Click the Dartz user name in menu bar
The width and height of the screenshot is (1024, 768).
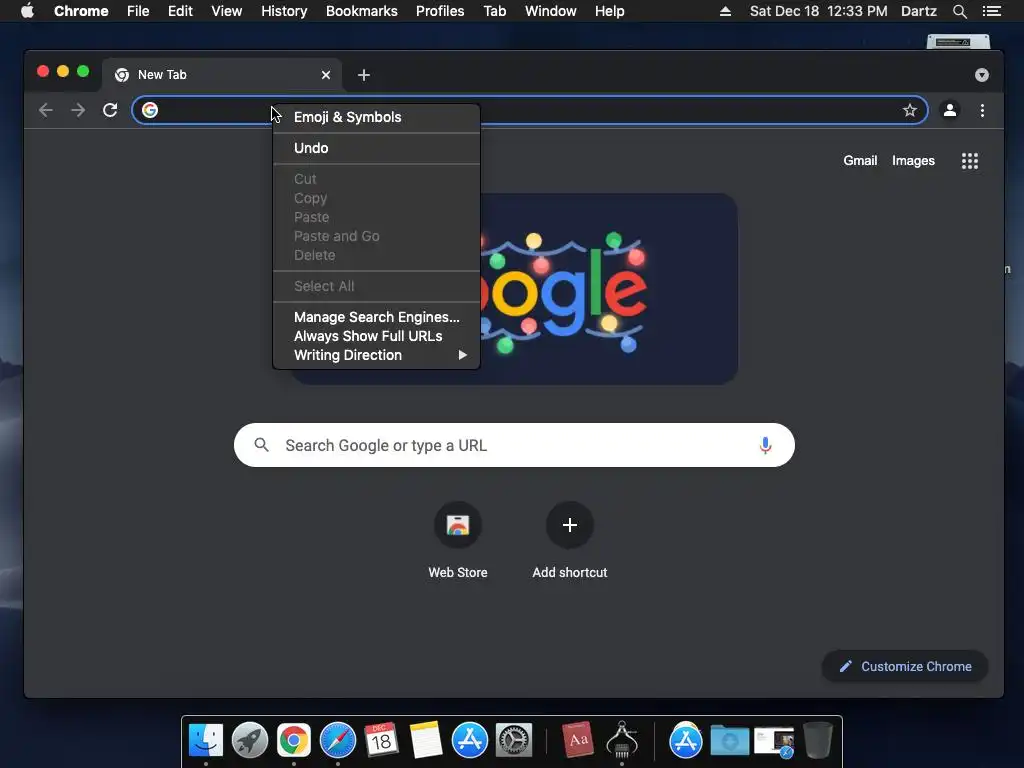pyautogui.click(x=918, y=11)
